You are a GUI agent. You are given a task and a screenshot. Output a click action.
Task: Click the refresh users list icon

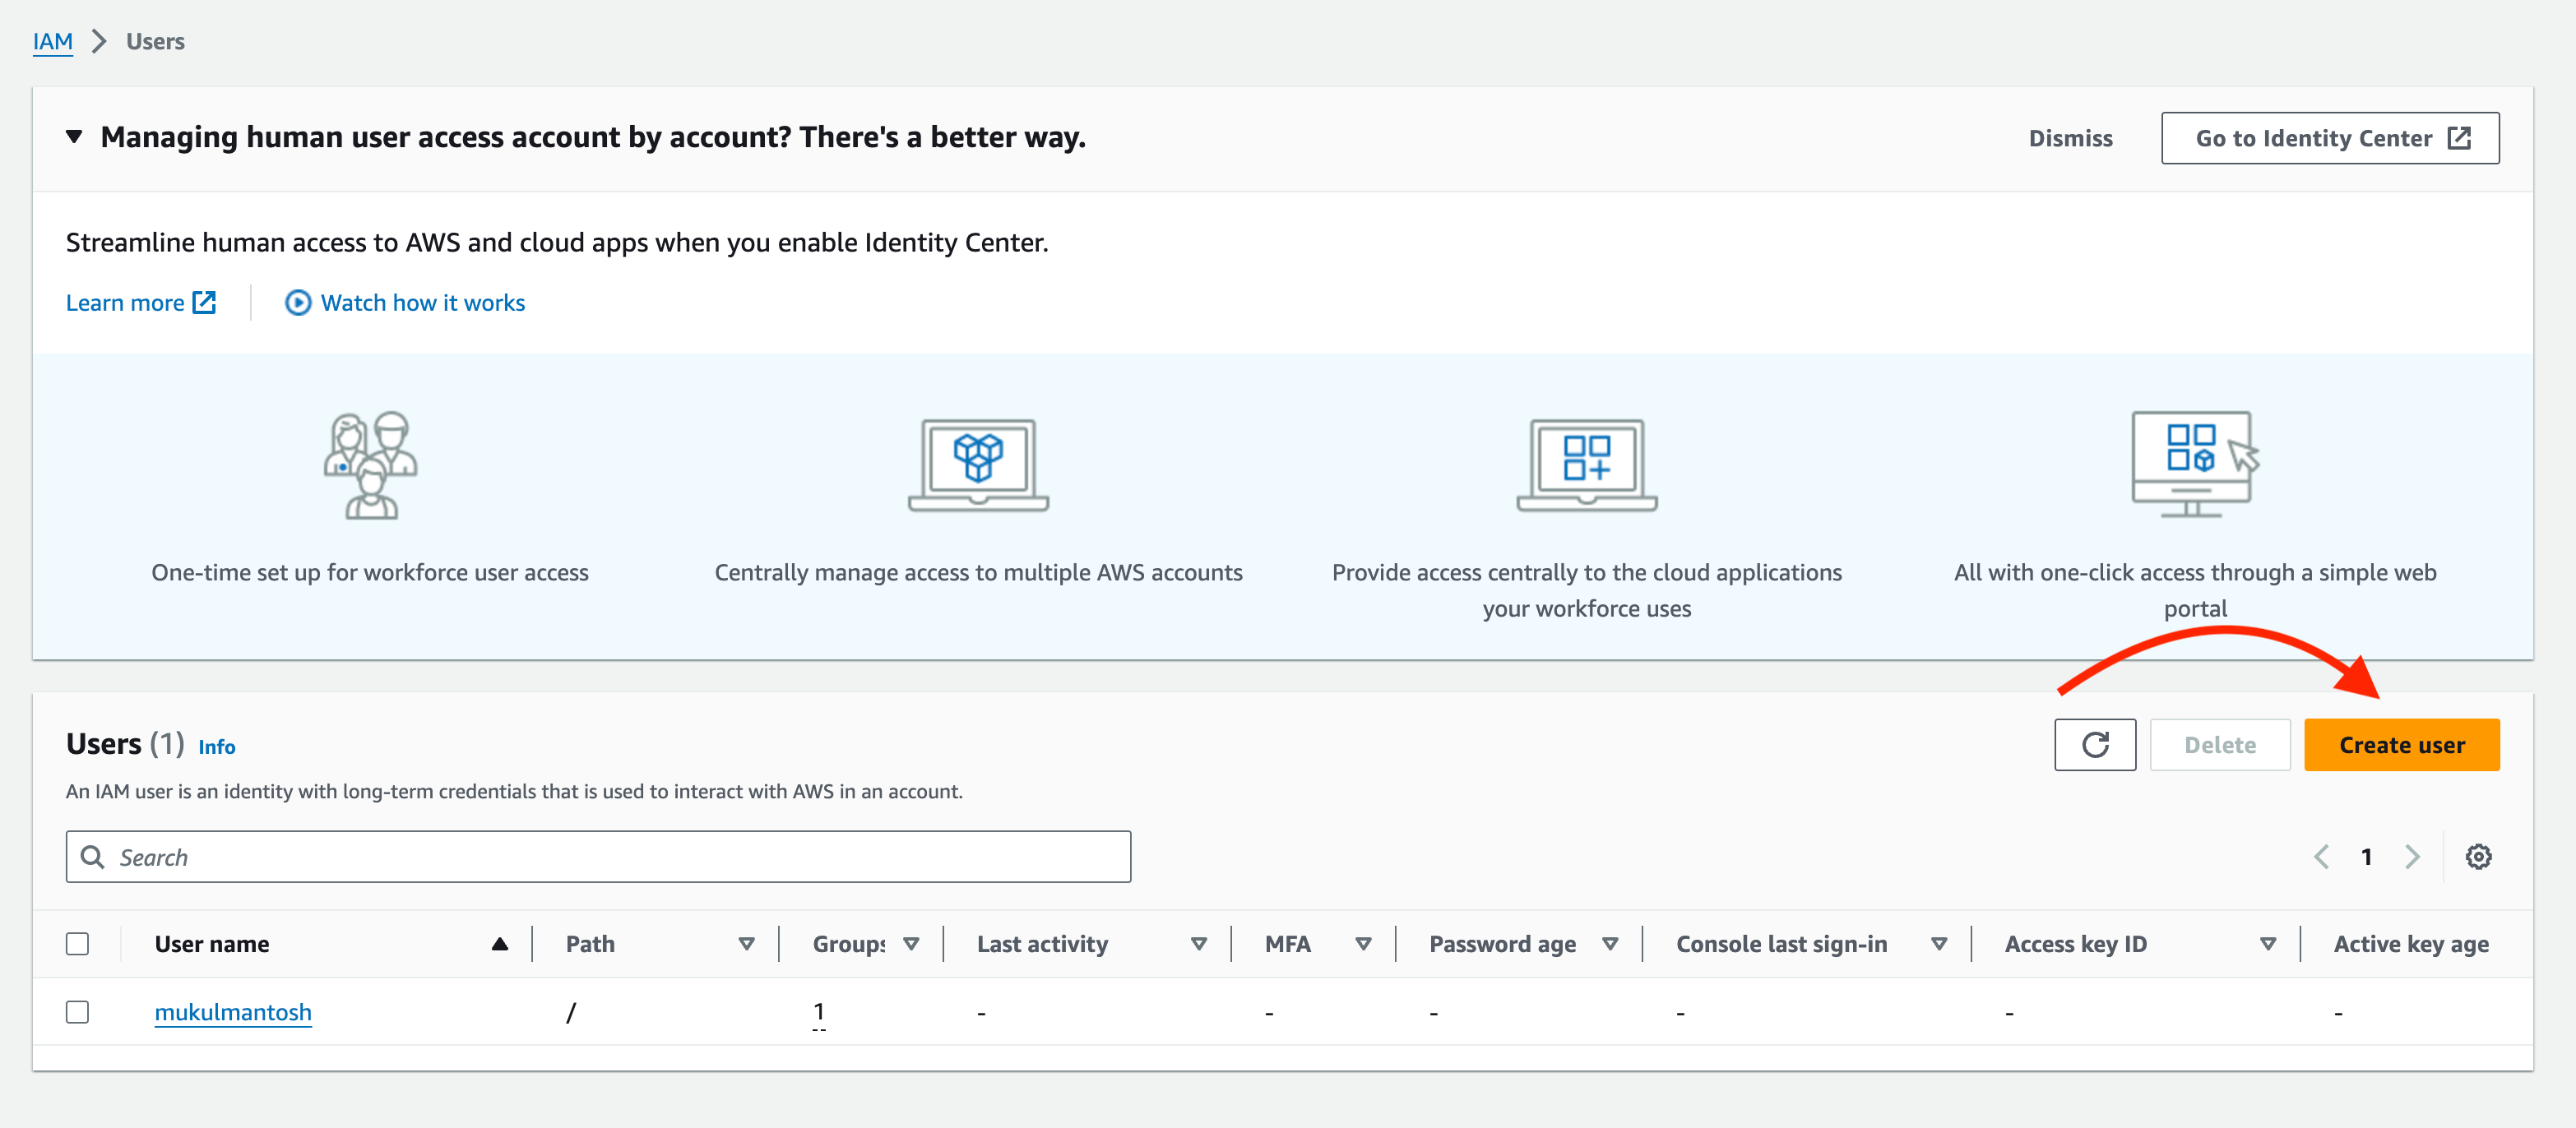click(2094, 745)
